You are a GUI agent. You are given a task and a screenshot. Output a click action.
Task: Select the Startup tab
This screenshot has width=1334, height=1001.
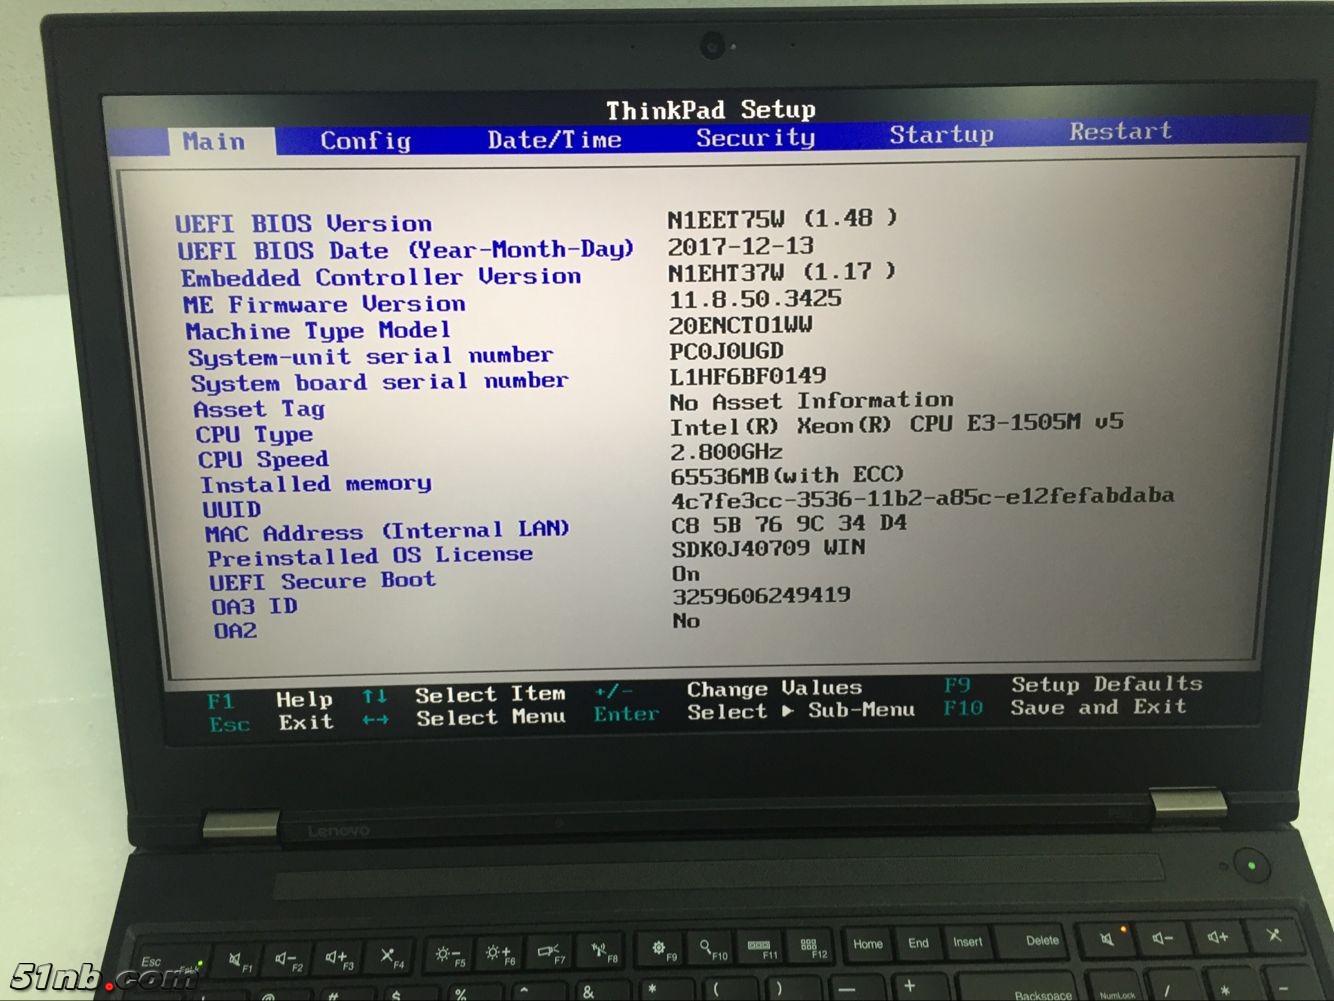click(x=941, y=135)
